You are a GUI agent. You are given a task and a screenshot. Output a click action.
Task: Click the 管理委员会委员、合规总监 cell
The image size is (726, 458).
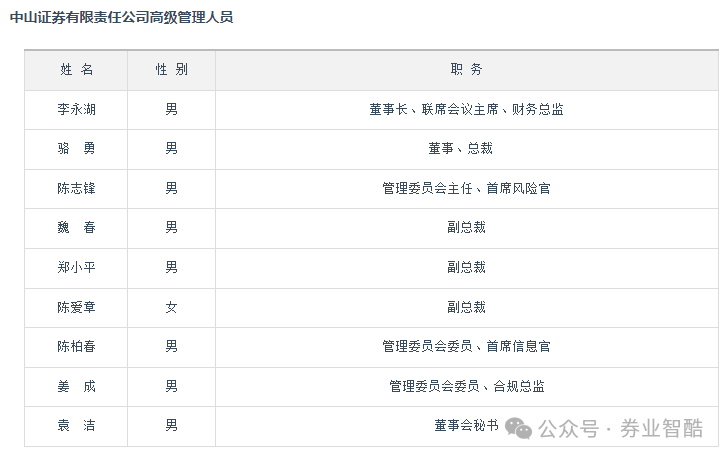click(466, 386)
